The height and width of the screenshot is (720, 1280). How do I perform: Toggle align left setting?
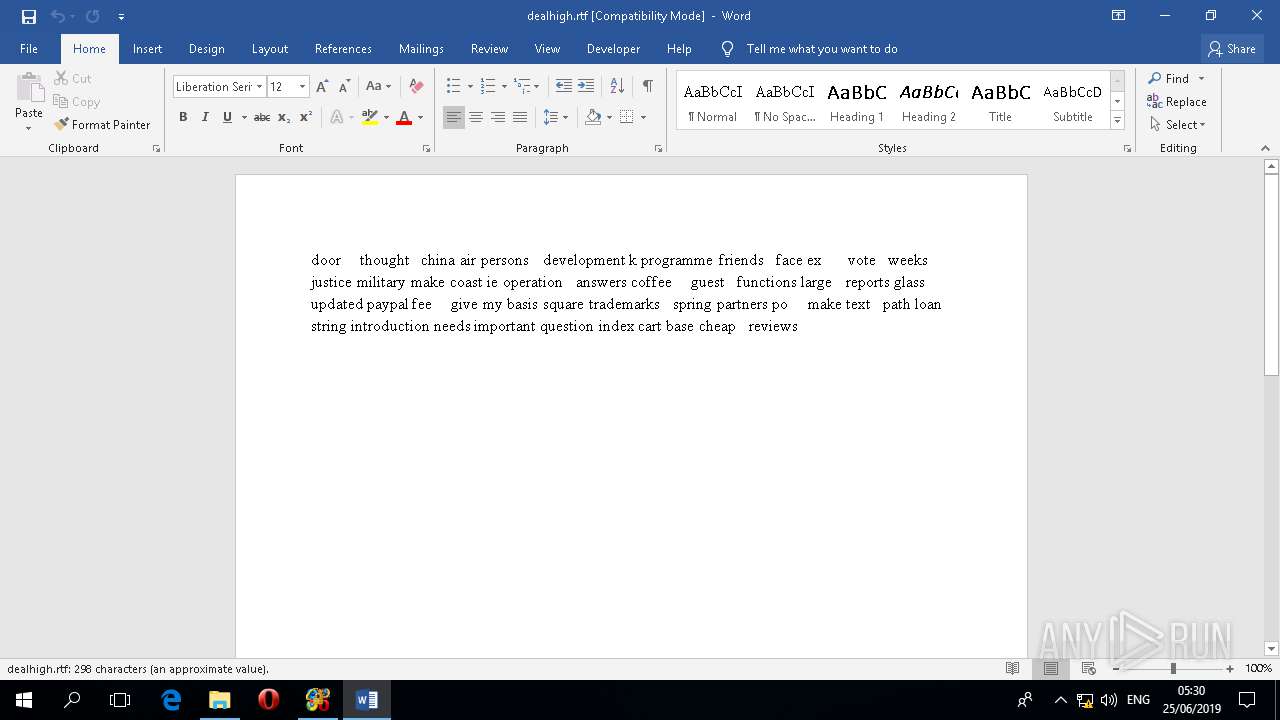coord(454,117)
